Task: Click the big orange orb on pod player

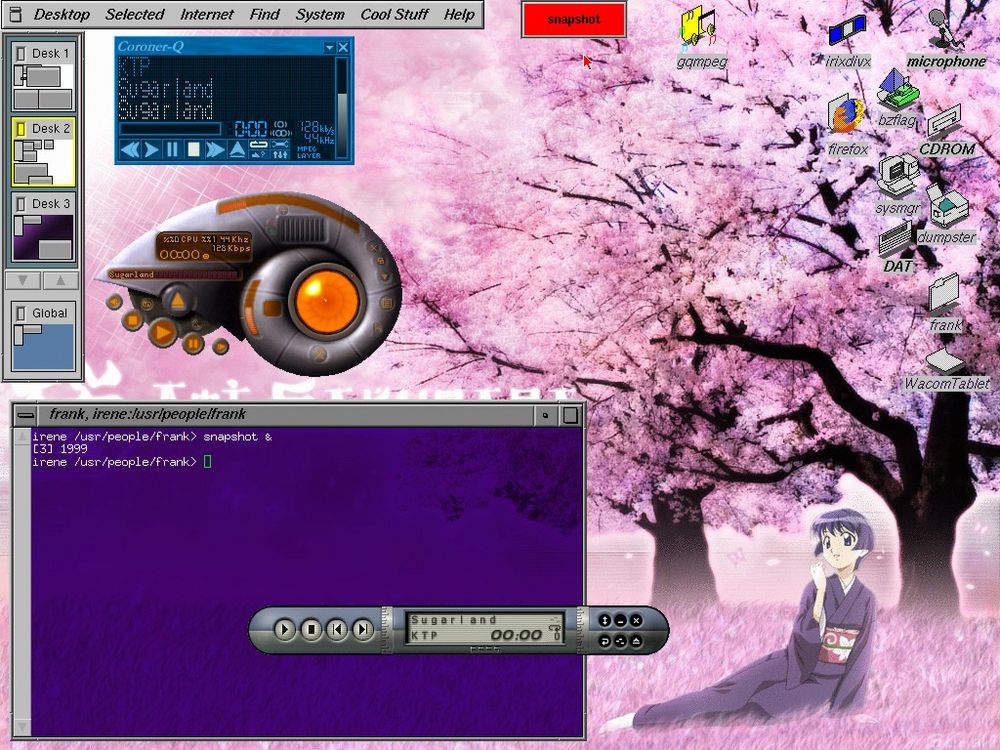Action: (x=327, y=301)
